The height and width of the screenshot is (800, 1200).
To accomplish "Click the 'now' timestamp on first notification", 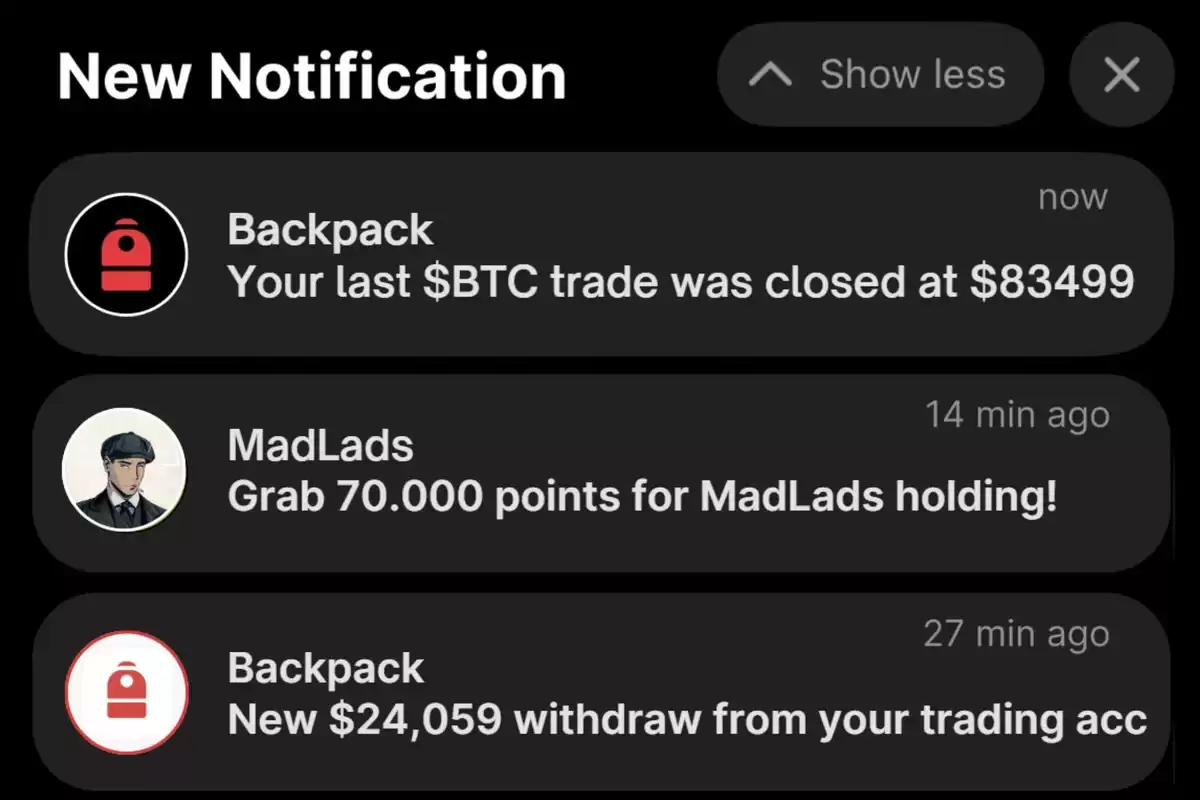I will pyautogui.click(x=1073, y=197).
